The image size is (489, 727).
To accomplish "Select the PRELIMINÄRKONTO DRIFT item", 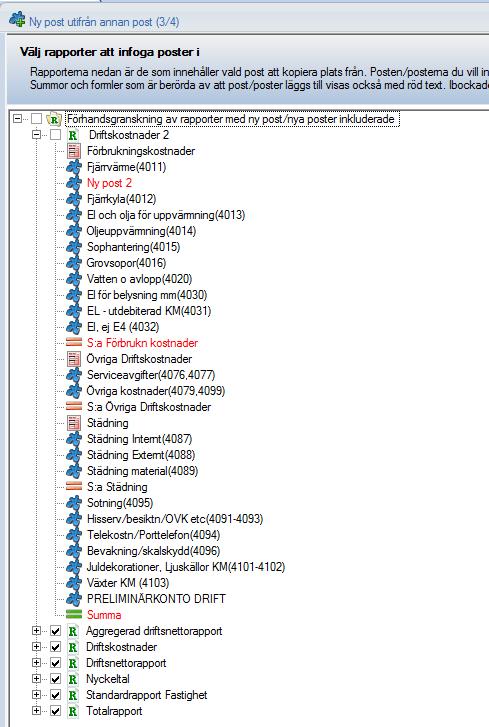I will tap(156, 599).
